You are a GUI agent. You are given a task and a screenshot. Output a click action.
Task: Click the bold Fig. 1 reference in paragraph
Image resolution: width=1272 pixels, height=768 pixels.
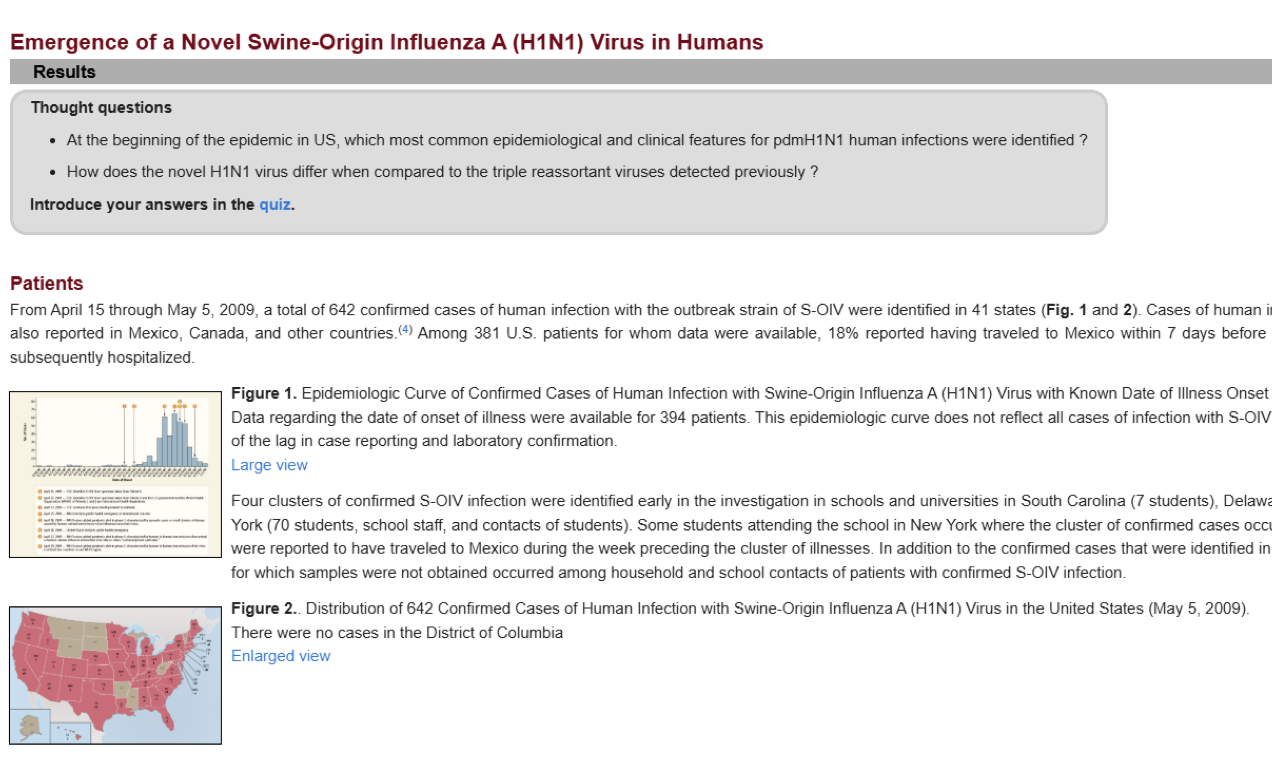[x=1066, y=310]
